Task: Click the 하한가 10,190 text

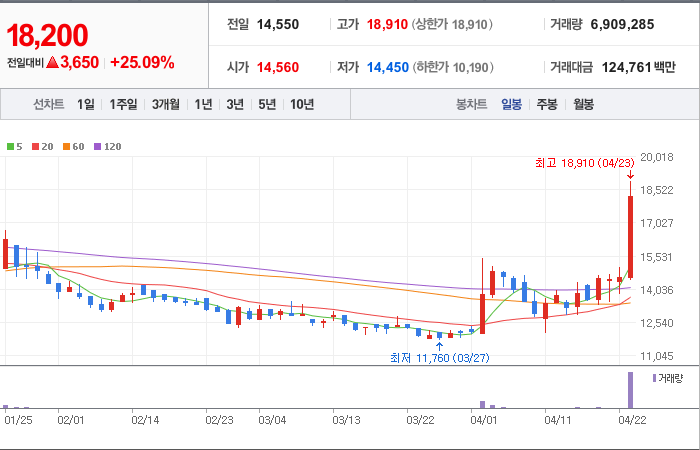Action: tap(453, 67)
